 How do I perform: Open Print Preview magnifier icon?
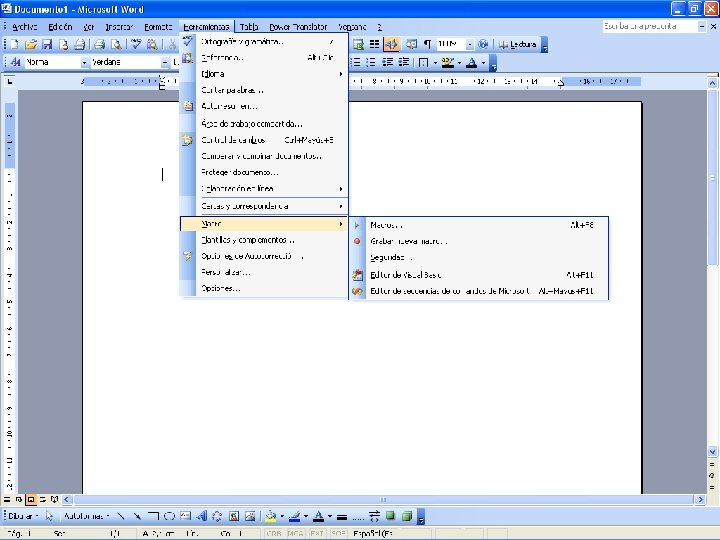tap(117, 45)
